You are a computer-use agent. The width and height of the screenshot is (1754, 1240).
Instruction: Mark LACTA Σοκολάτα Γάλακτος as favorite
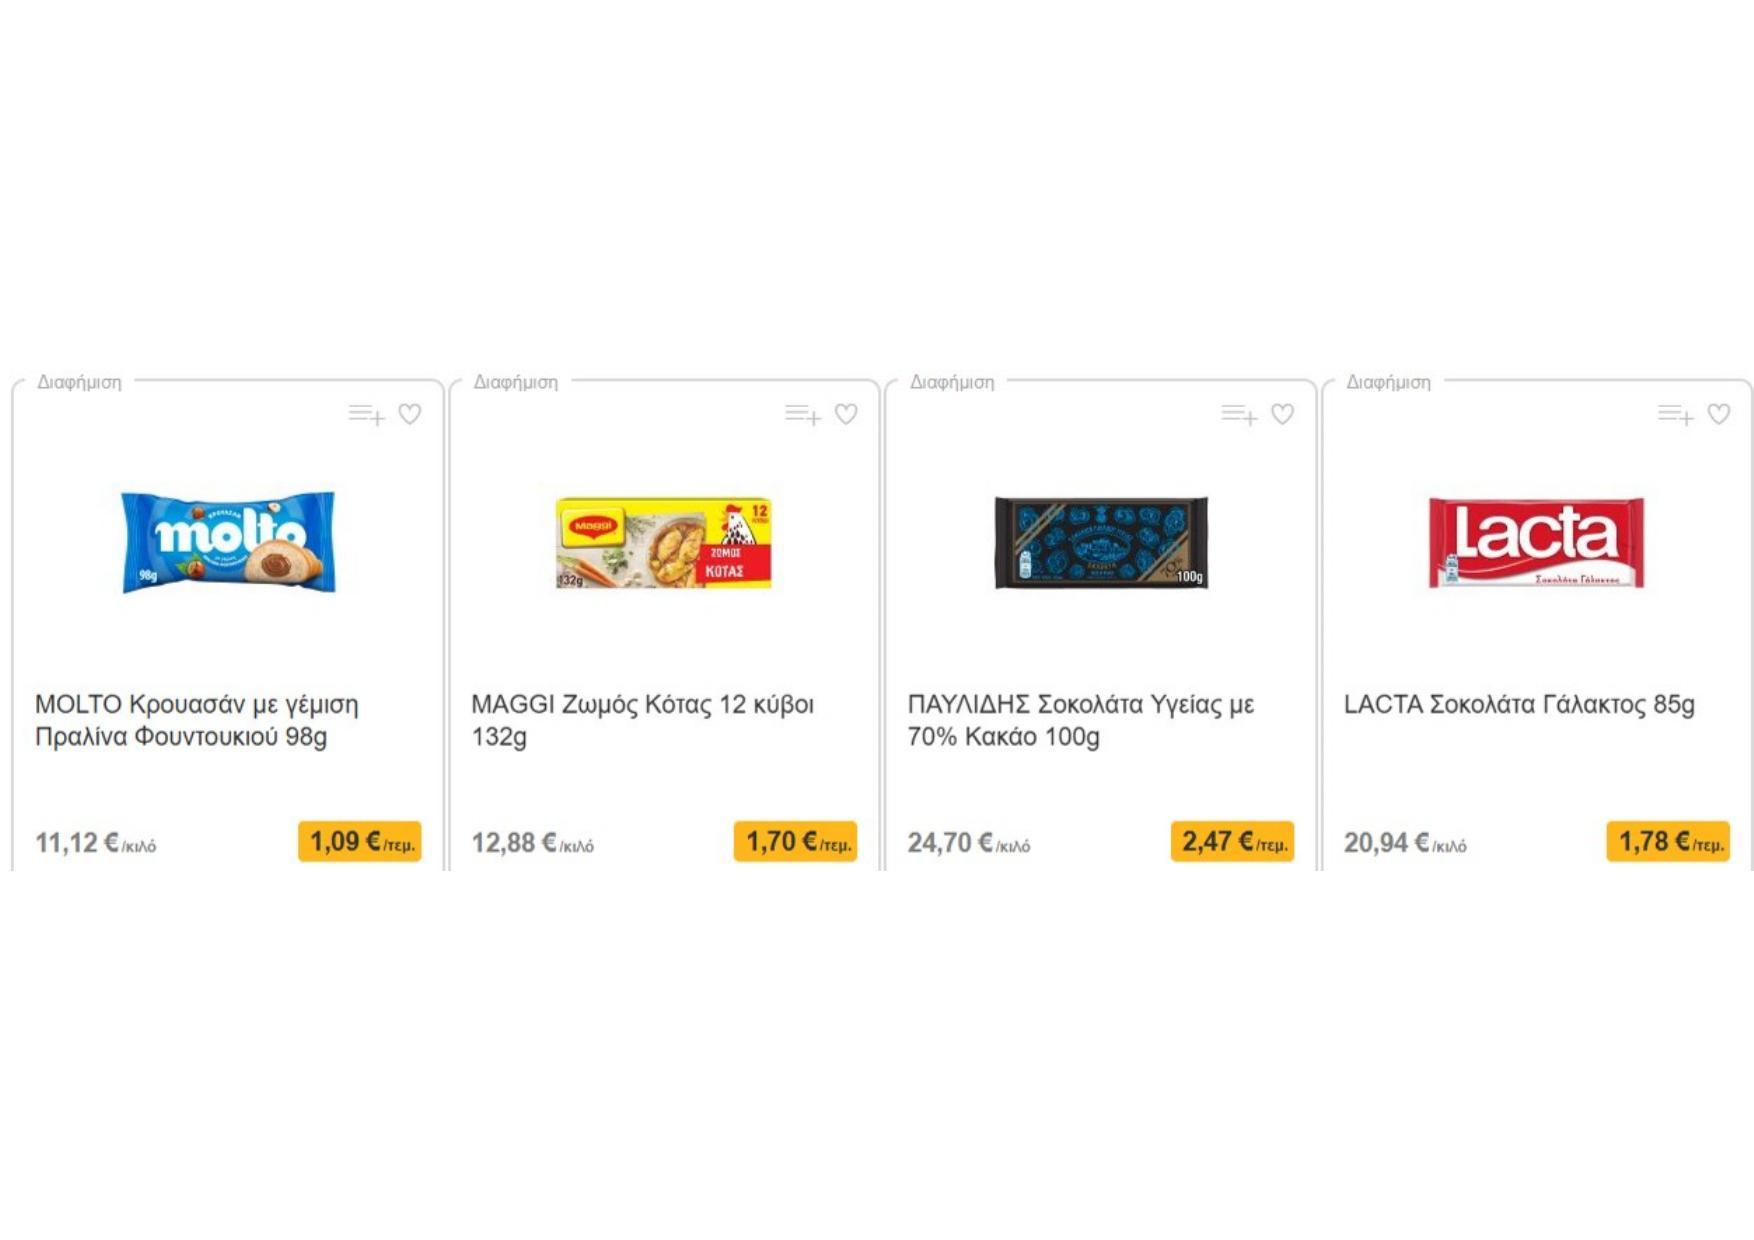click(1719, 414)
